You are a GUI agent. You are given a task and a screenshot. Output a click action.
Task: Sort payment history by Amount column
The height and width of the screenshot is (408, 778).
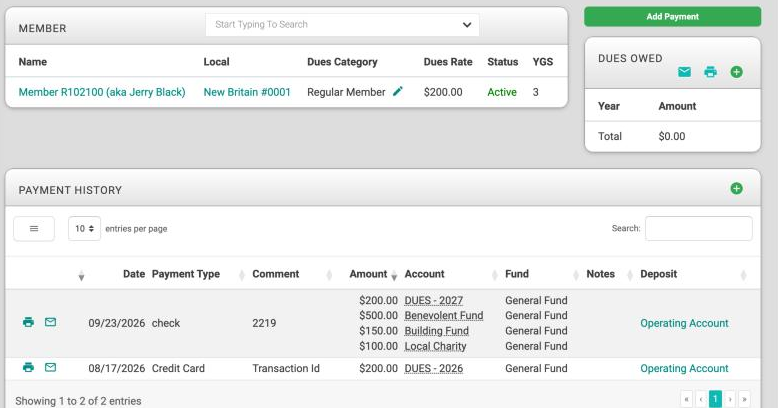click(x=368, y=274)
